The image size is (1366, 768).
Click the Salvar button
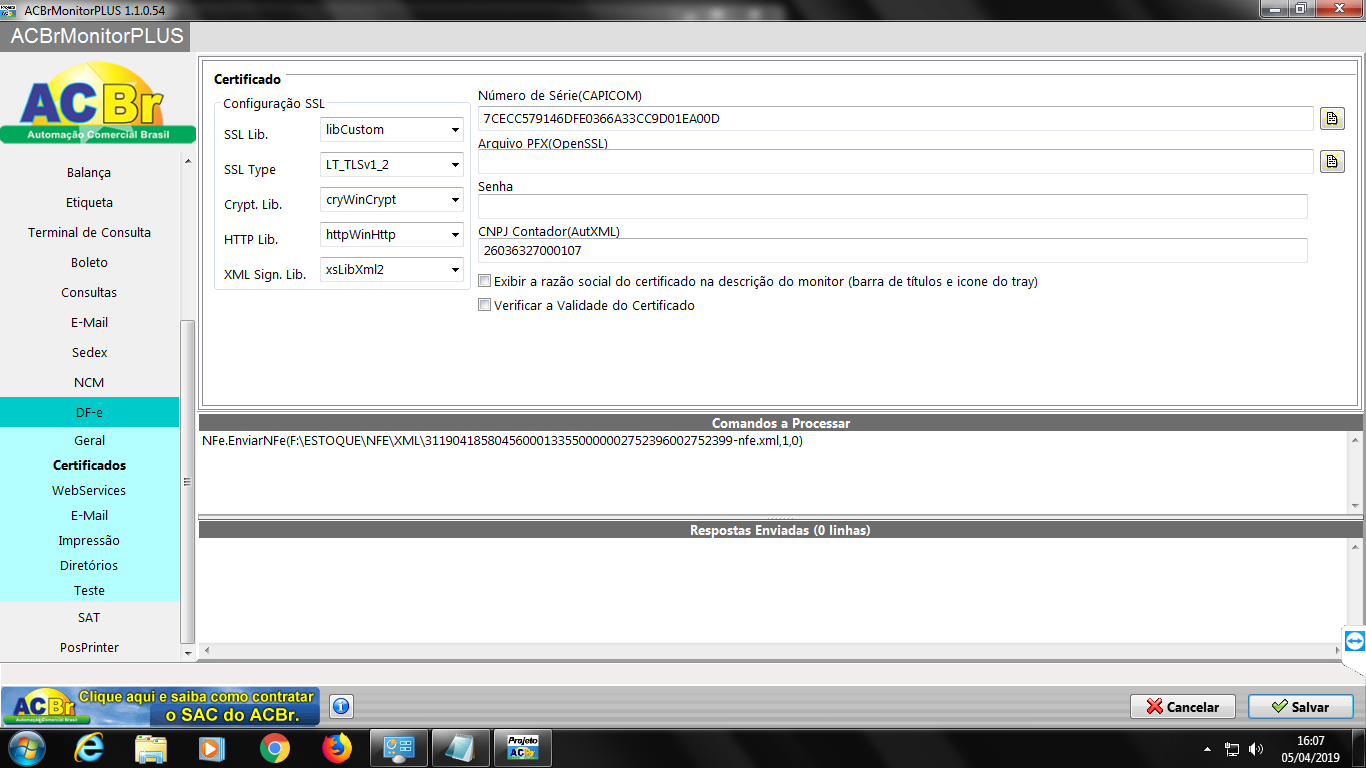[x=1300, y=706]
